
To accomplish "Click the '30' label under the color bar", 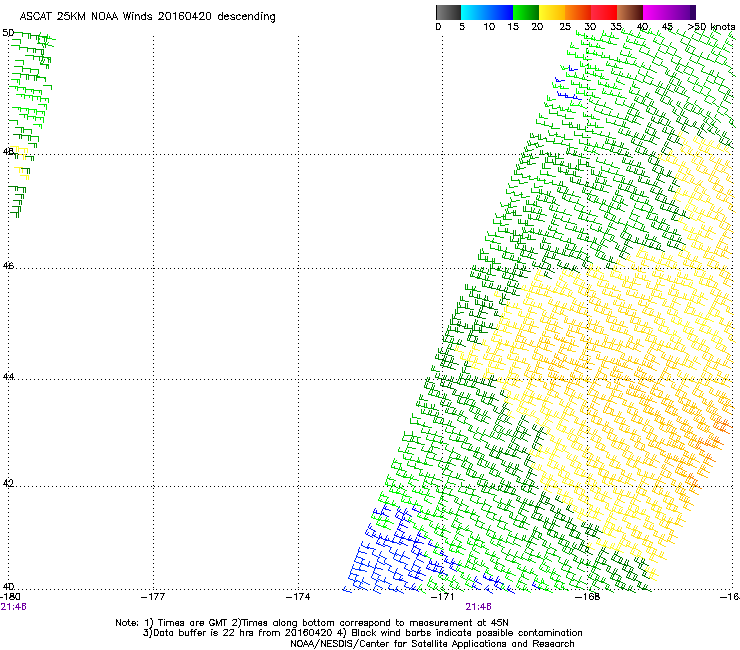I will click(x=590, y=27).
